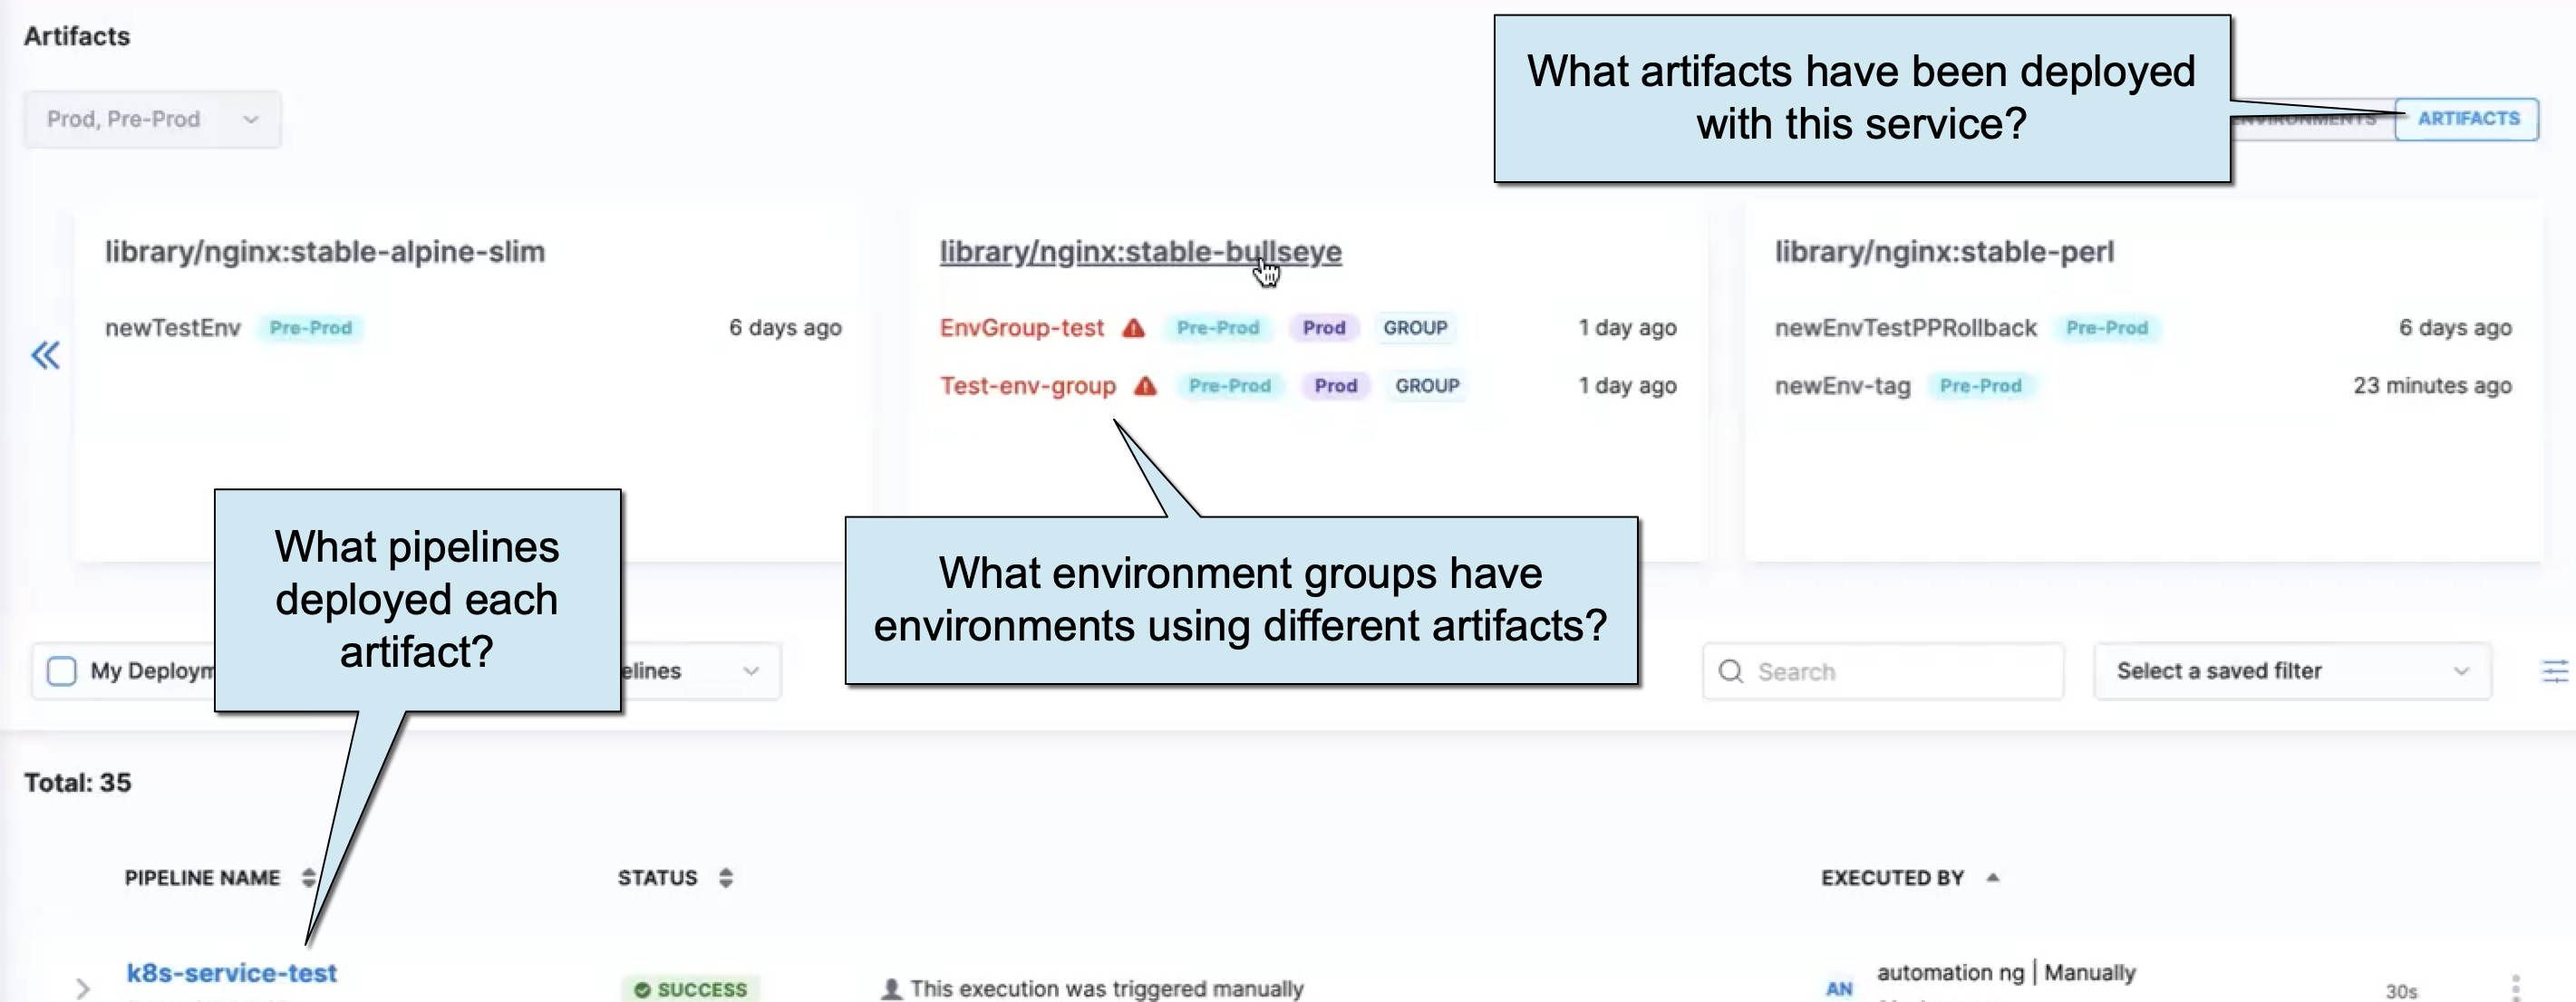Viewport: 2576px width, 1002px height.
Task: Select the library/nginx:stable-perl artifact card title
Action: coord(1943,252)
